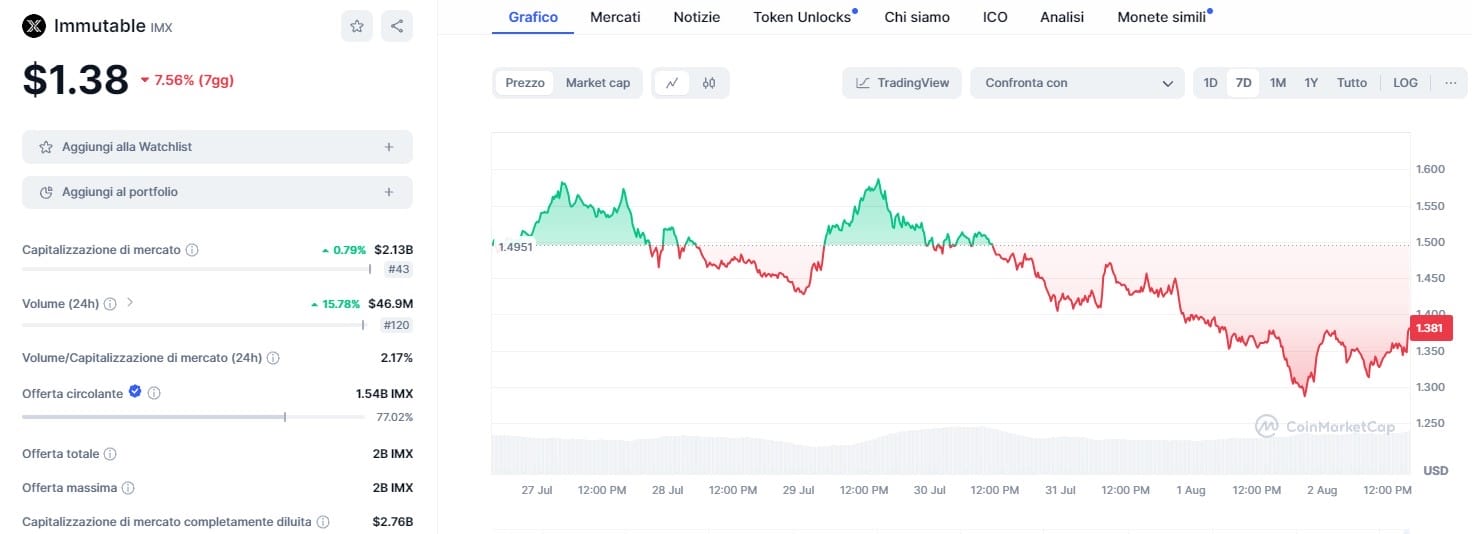Select Market cap chart mode
The image size is (1472, 534).
point(598,83)
